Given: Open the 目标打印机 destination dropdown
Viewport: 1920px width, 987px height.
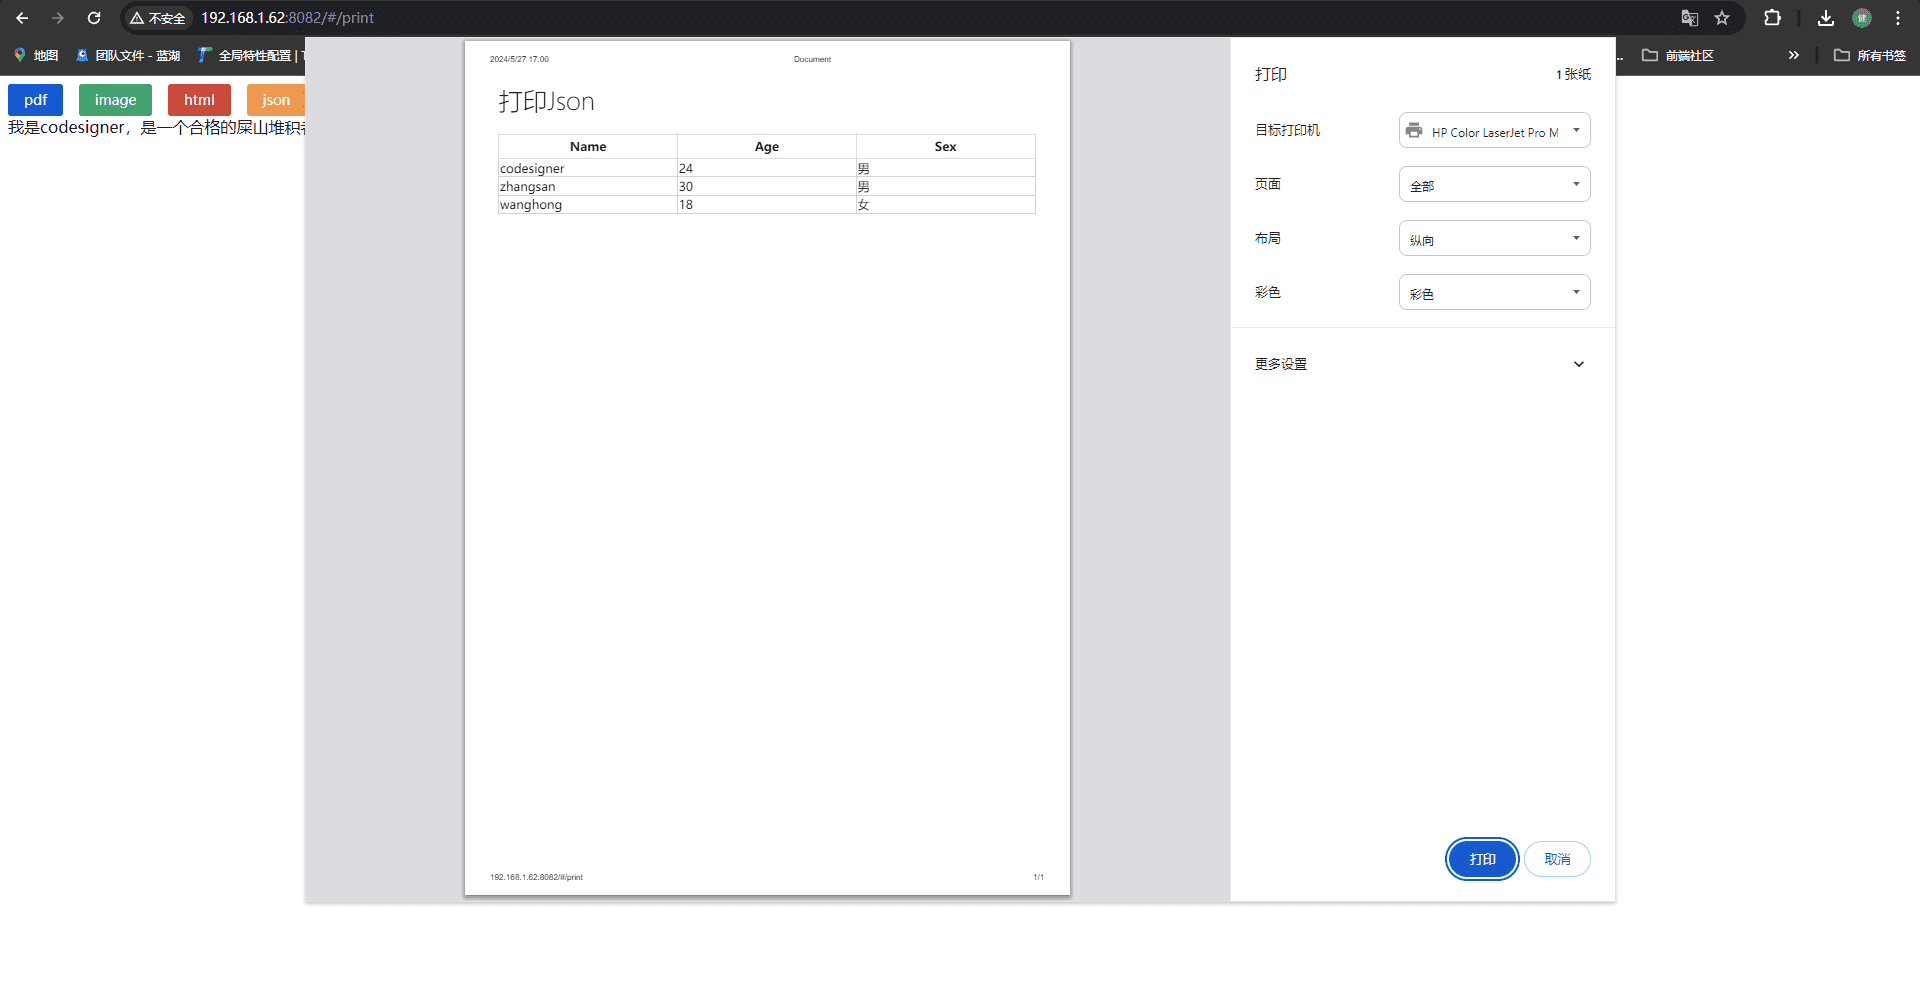Looking at the screenshot, I should coord(1494,131).
